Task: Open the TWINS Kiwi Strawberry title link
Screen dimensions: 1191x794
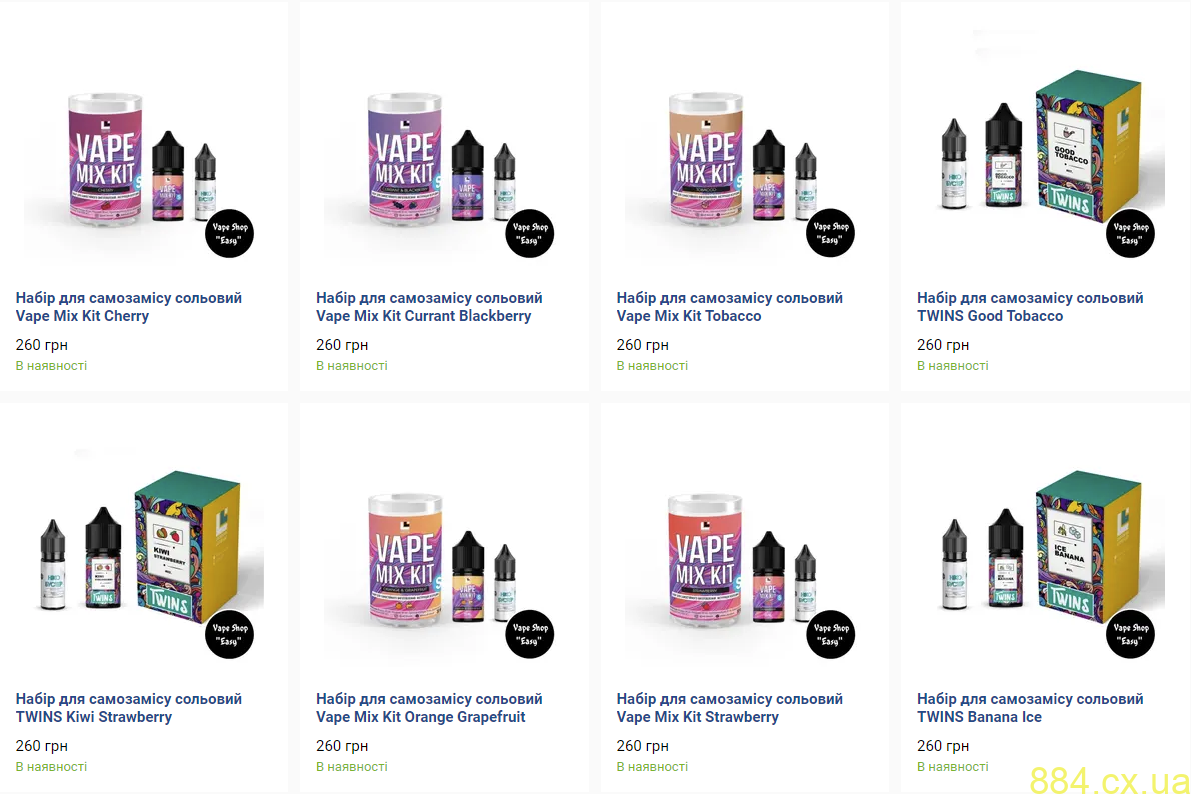Action: pos(129,708)
